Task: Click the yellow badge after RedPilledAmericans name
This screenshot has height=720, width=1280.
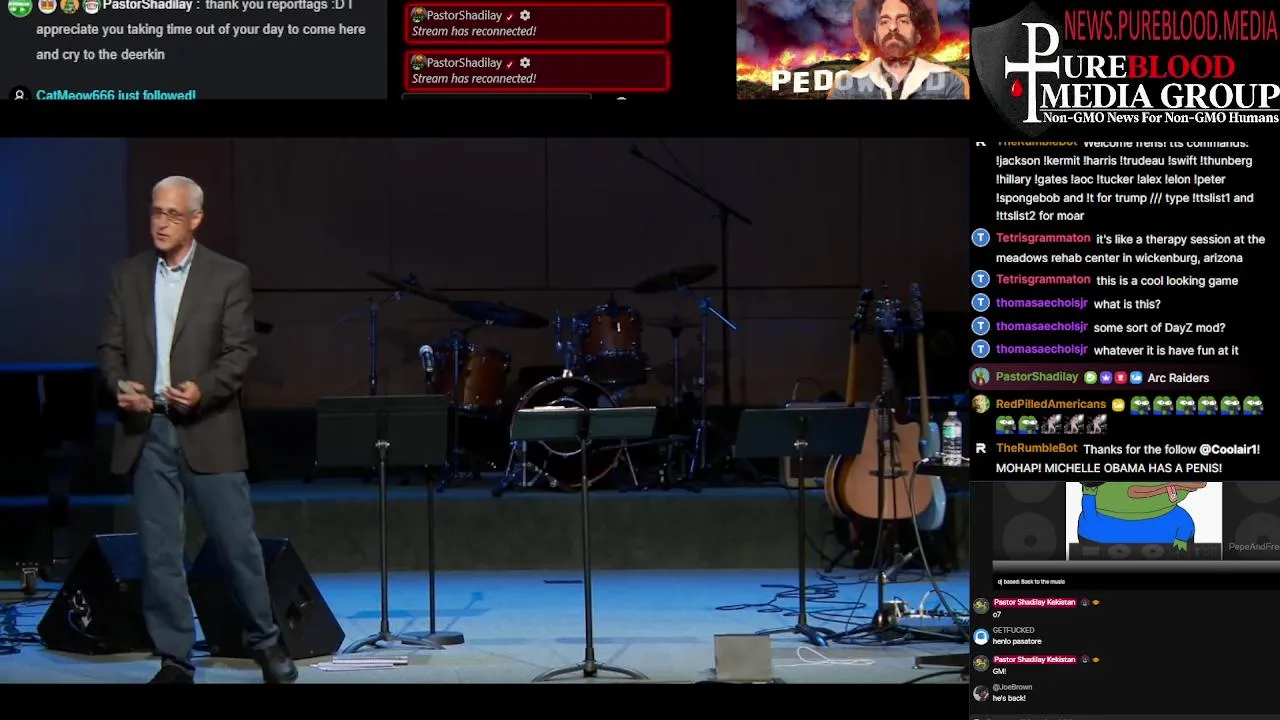Action: tap(1118, 405)
